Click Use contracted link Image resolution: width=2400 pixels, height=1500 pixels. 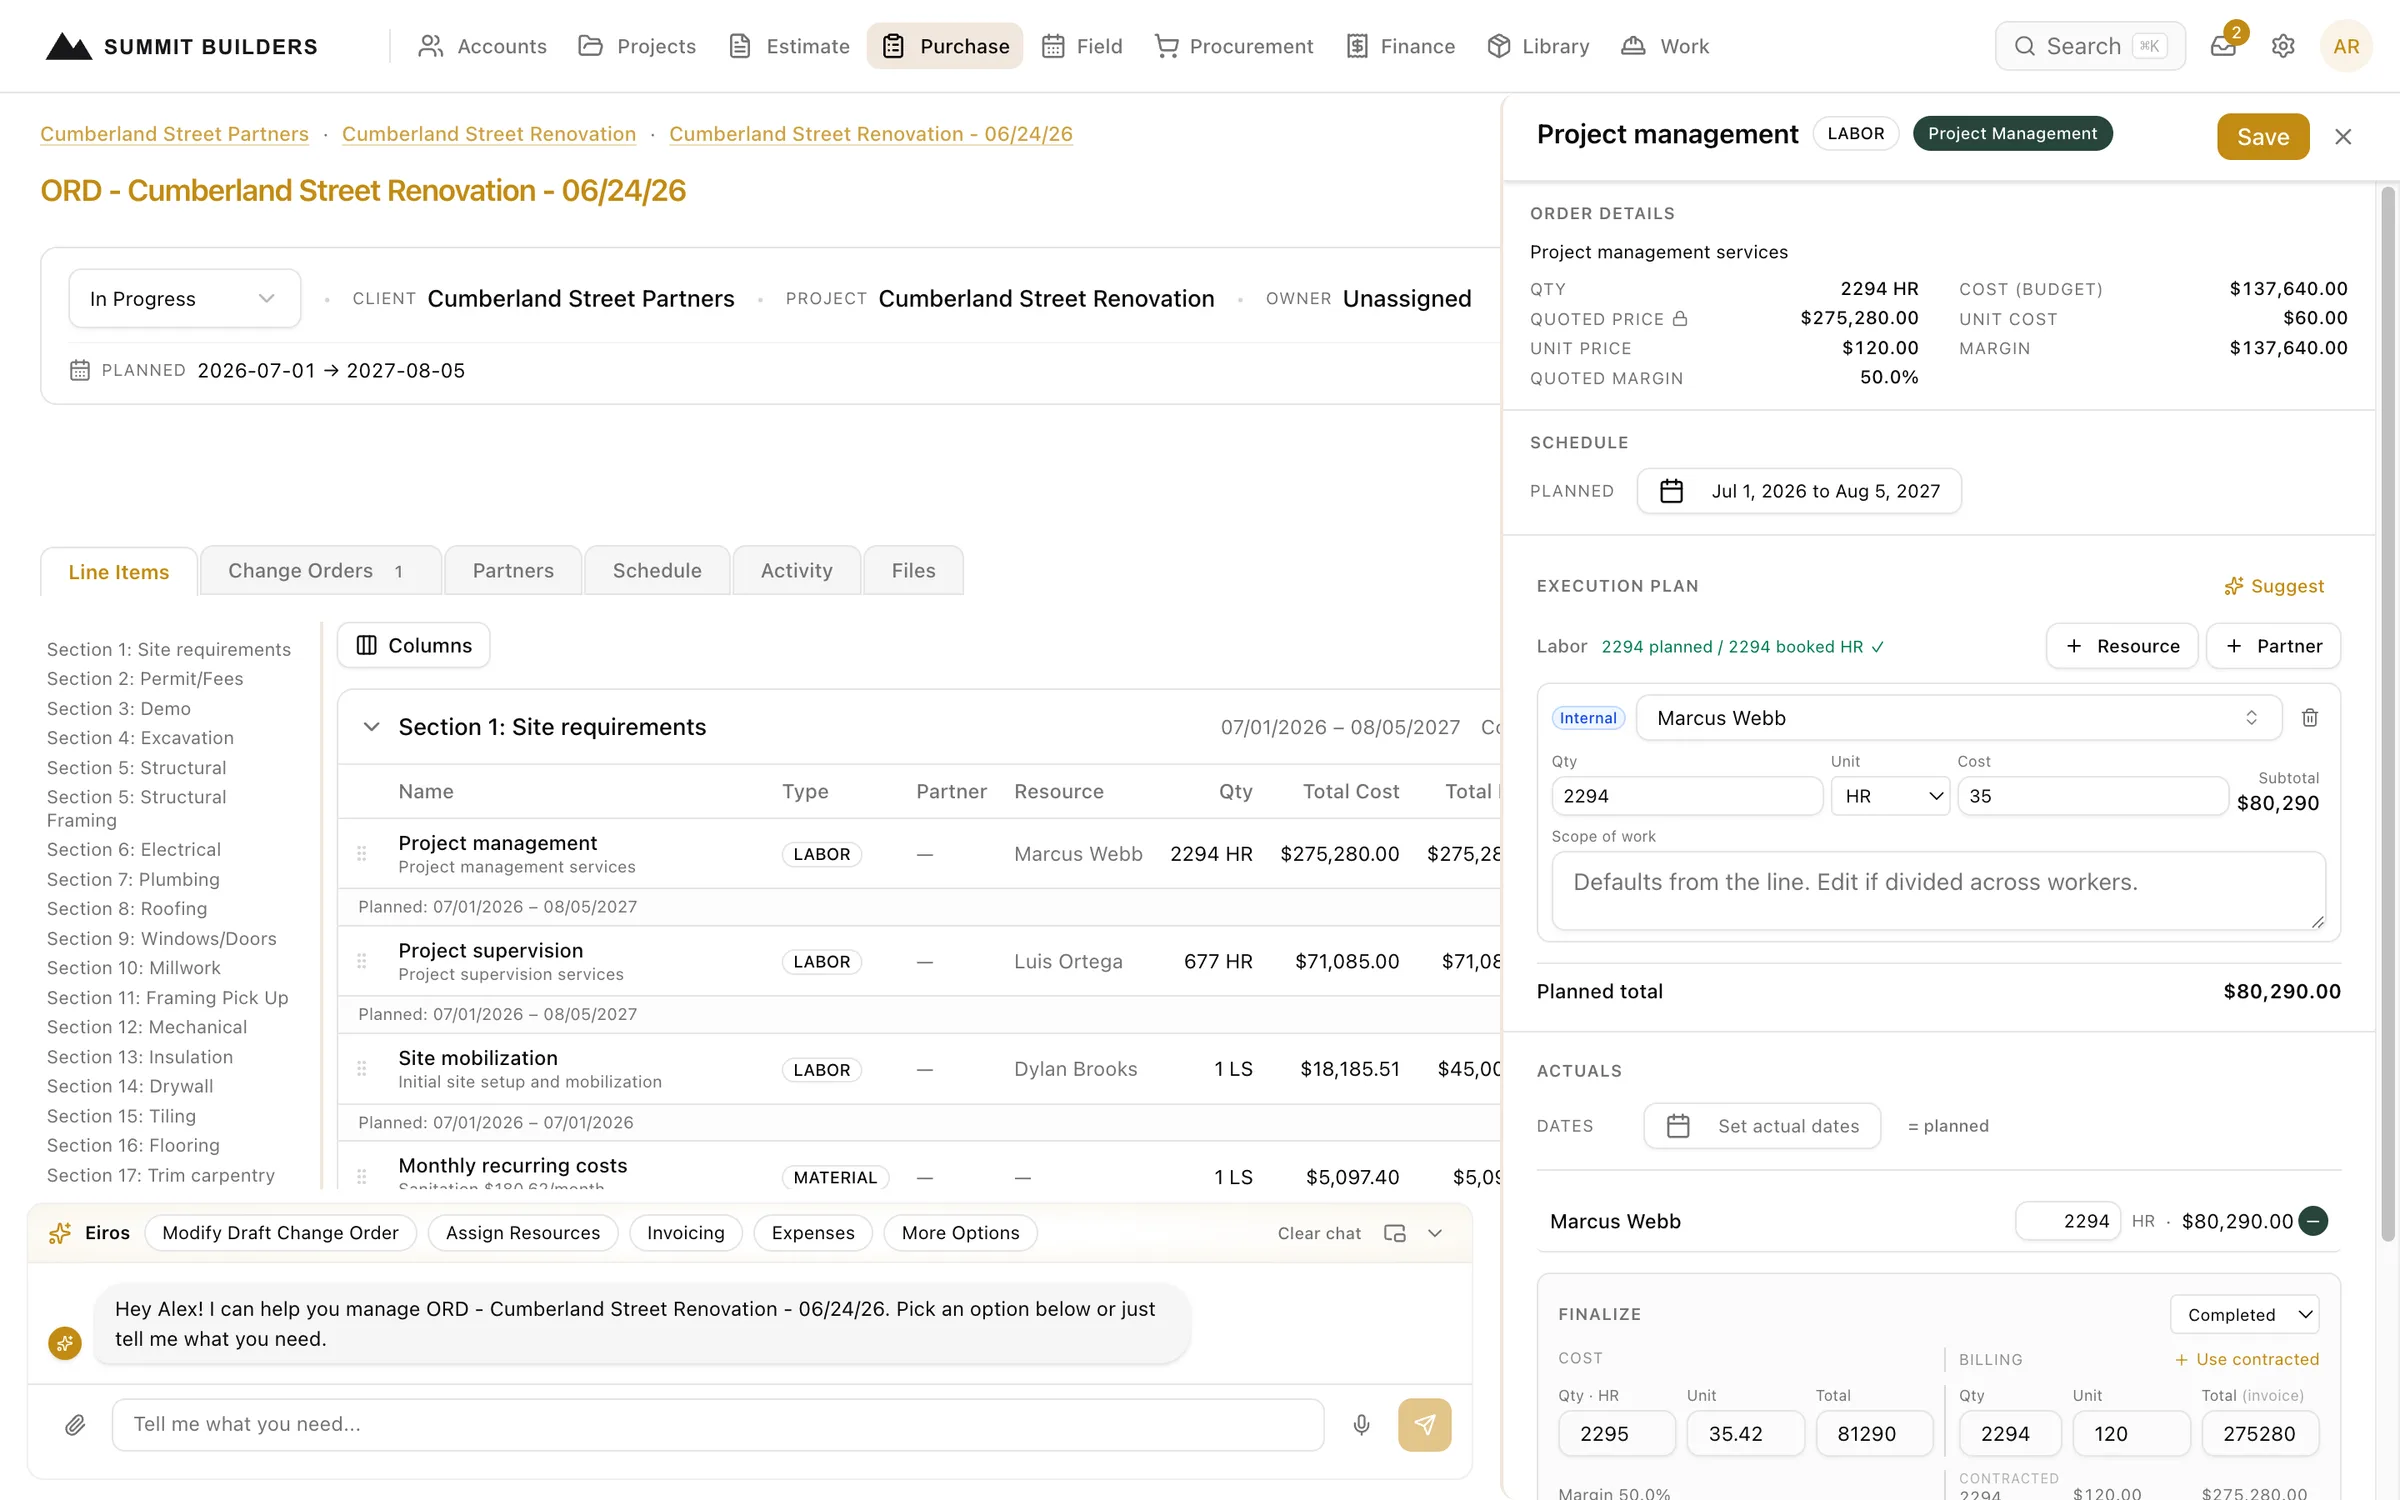coord(2247,1359)
